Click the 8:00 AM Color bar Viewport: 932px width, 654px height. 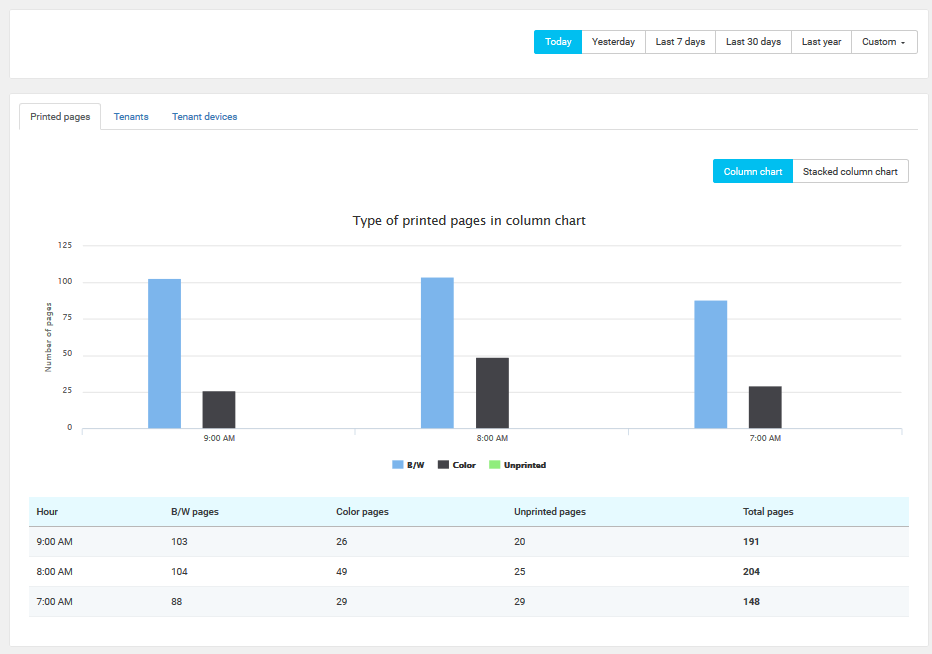coord(492,393)
